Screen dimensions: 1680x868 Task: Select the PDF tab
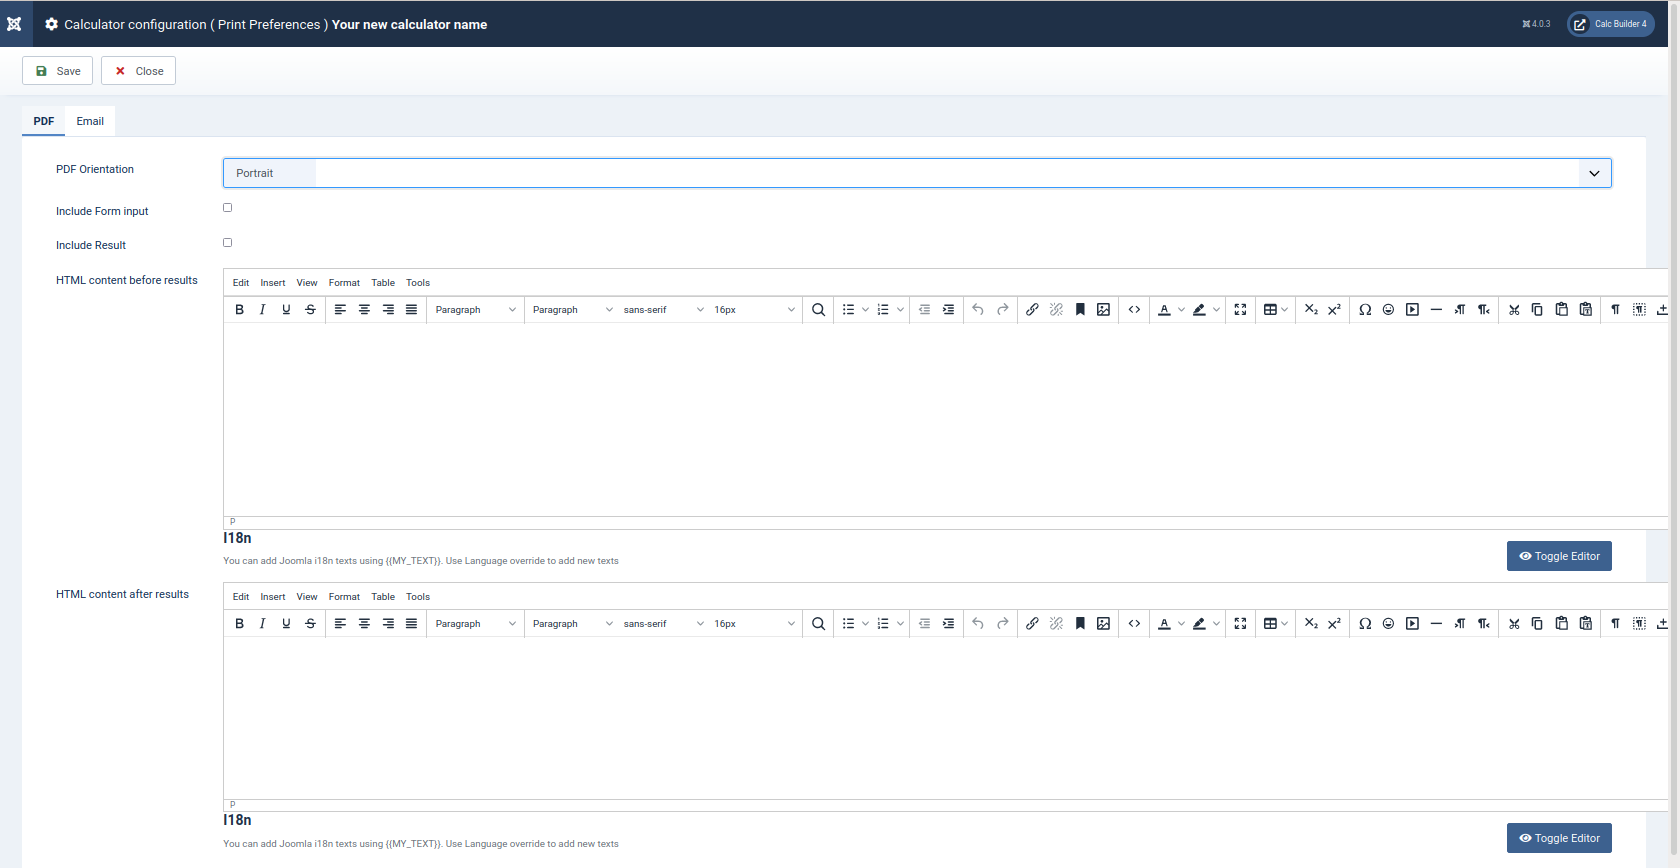(x=44, y=121)
